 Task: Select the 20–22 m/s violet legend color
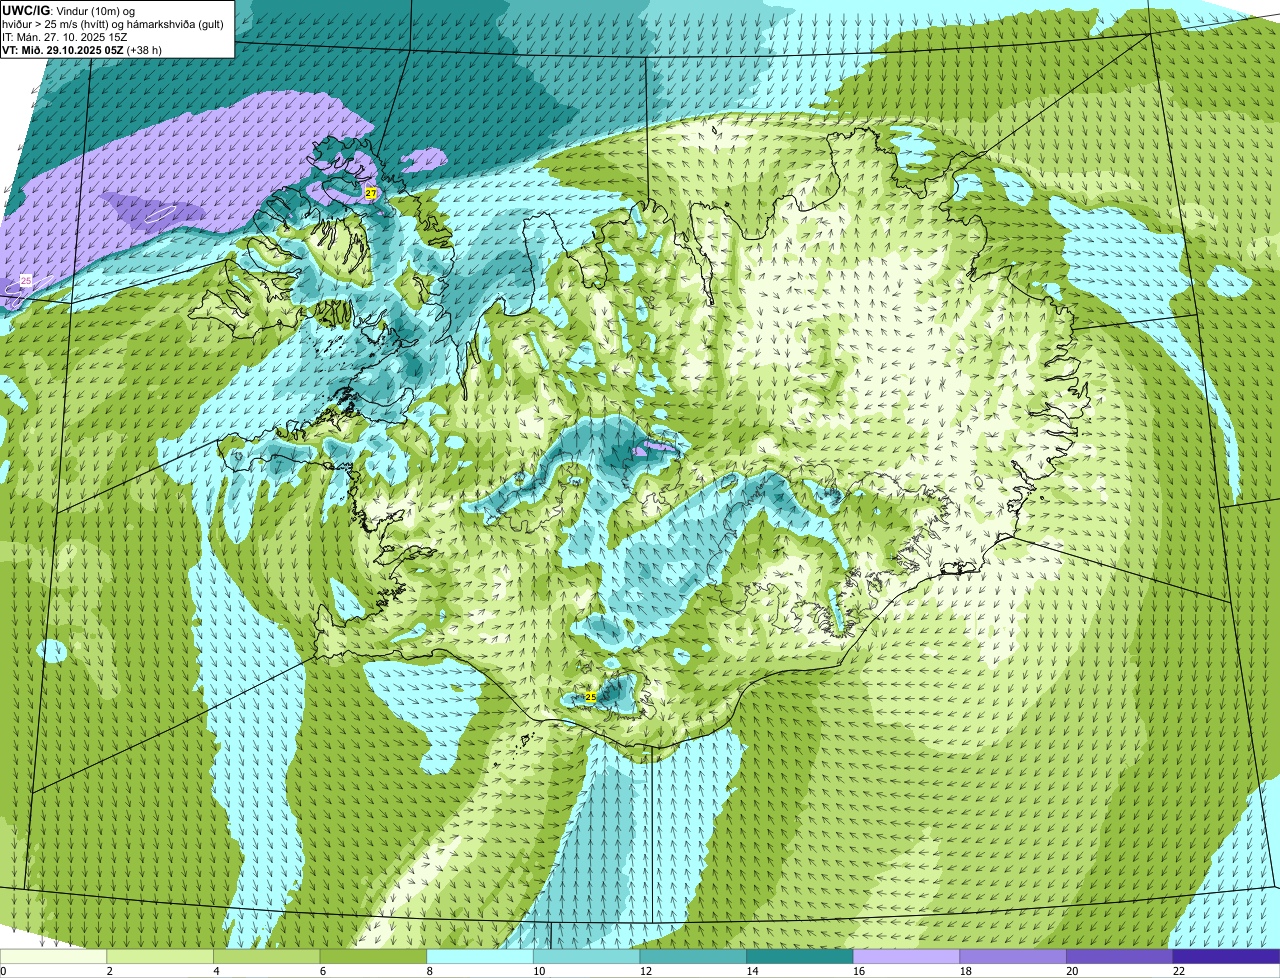pyautogui.click(x=1120, y=956)
